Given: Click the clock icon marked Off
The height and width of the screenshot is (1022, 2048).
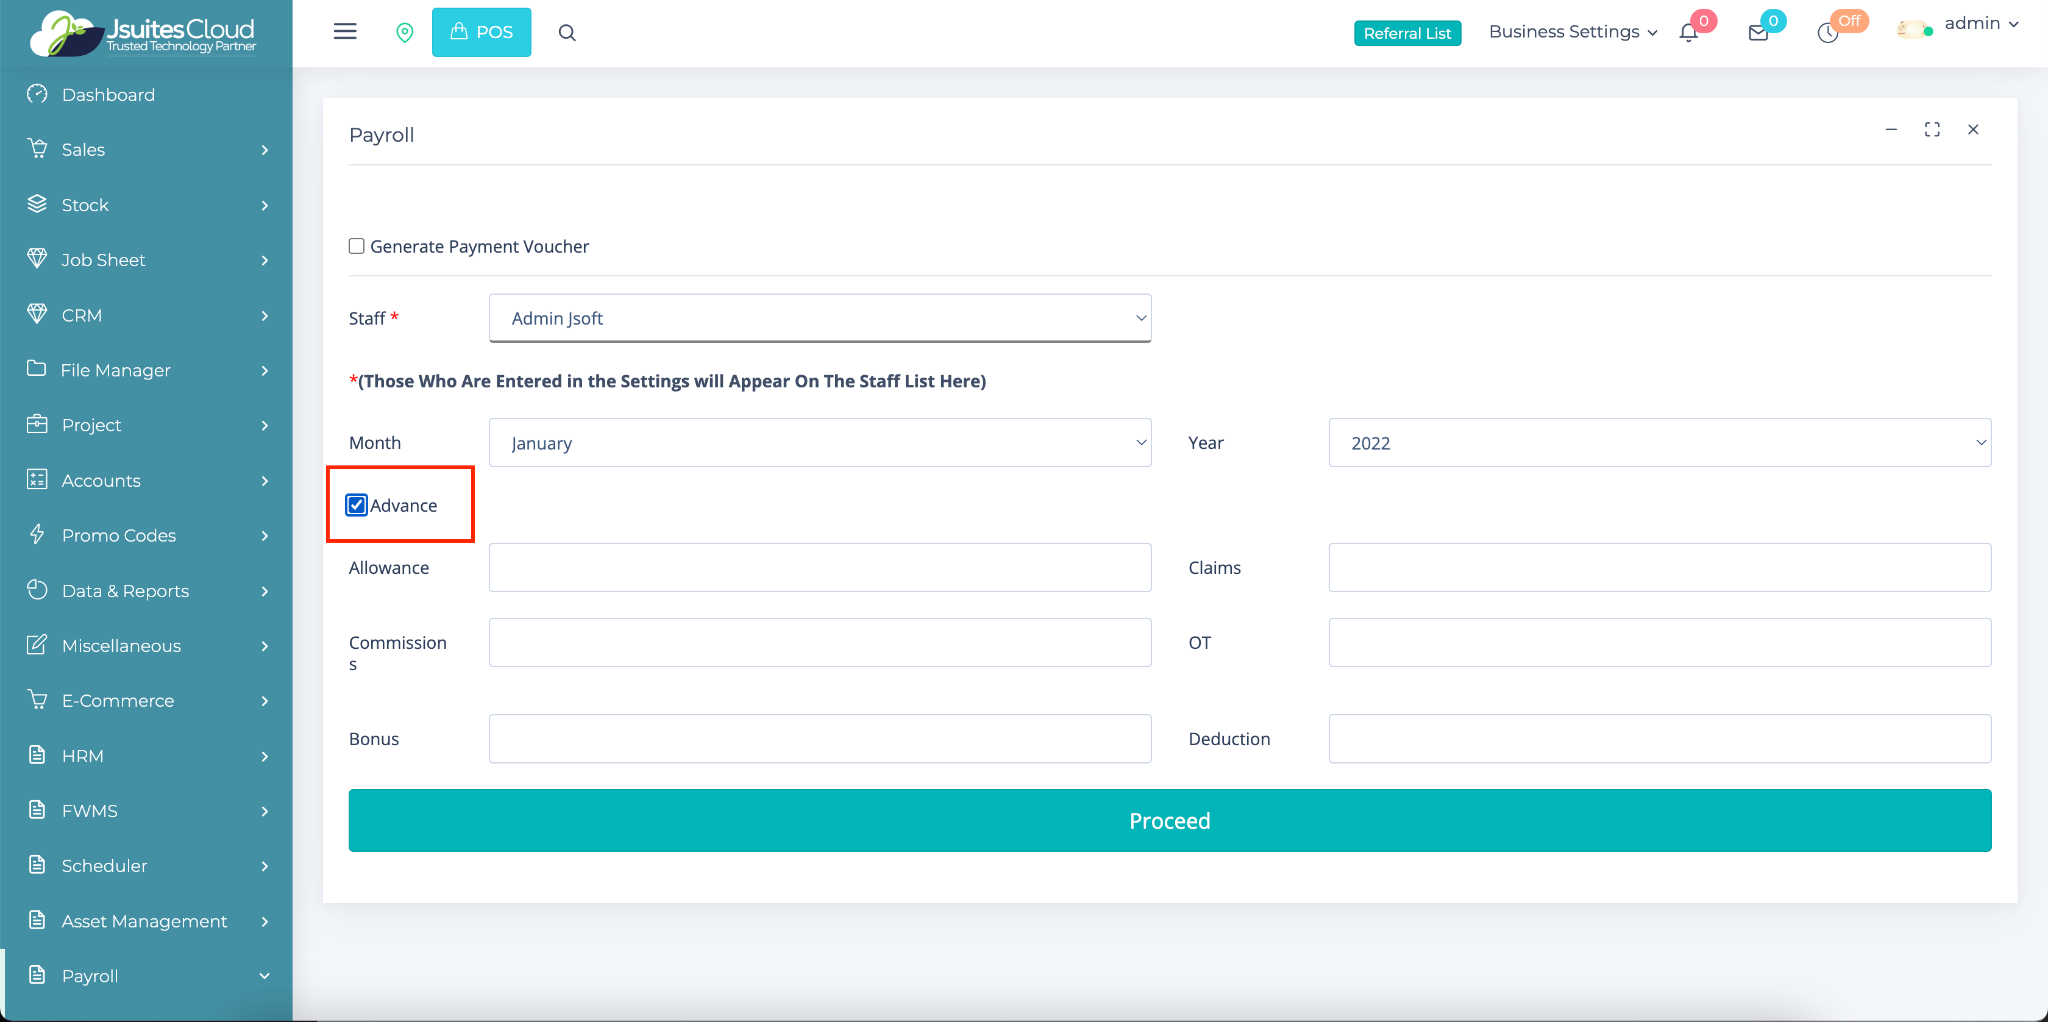Looking at the screenshot, I should coord(1828,33).
